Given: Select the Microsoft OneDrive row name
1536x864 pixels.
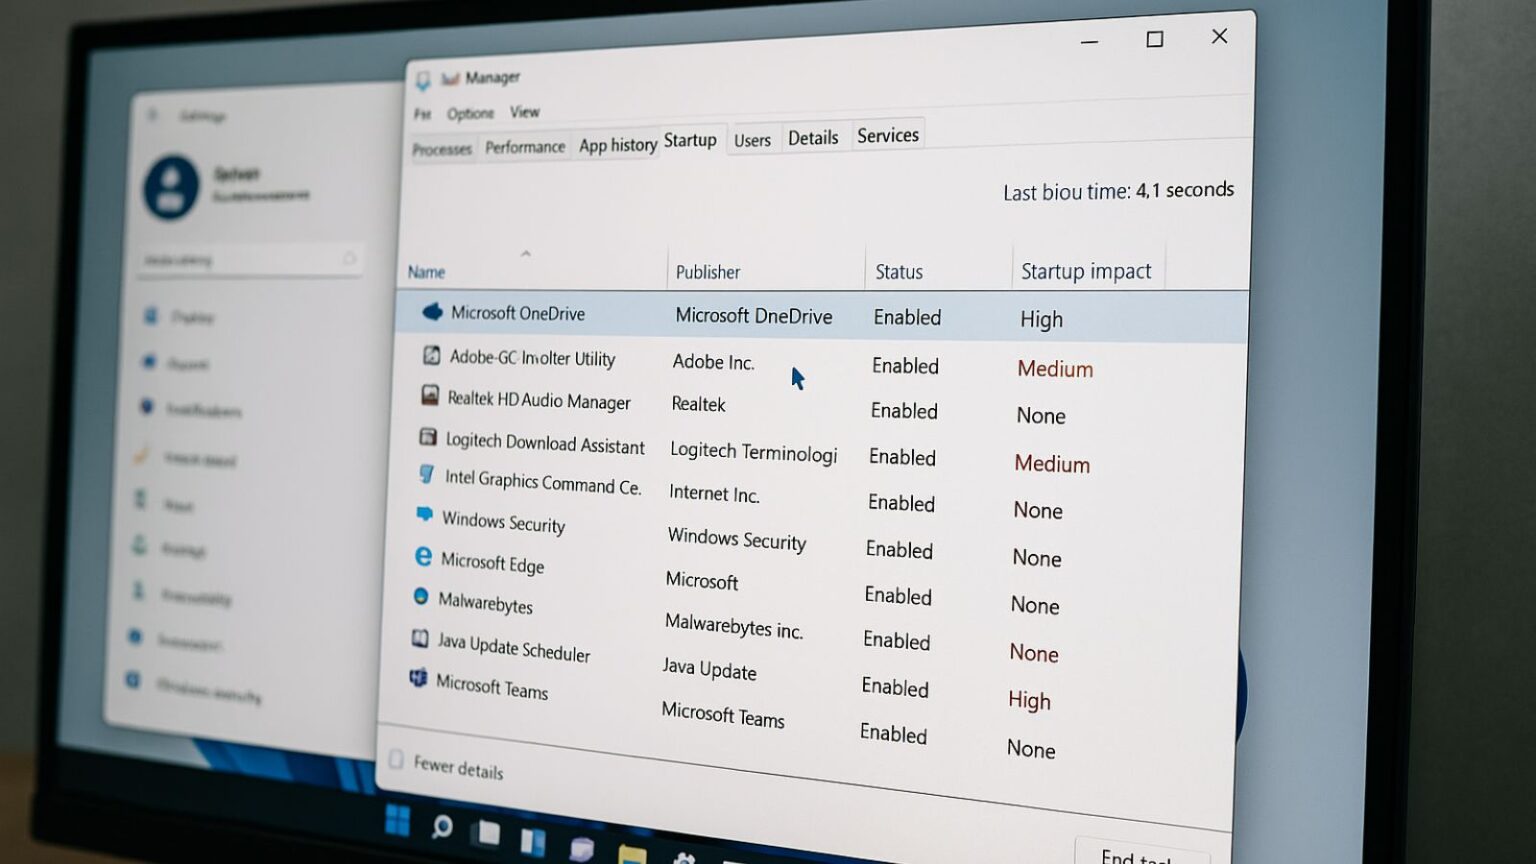Looking at the screenshot, I should click(518, 313).
